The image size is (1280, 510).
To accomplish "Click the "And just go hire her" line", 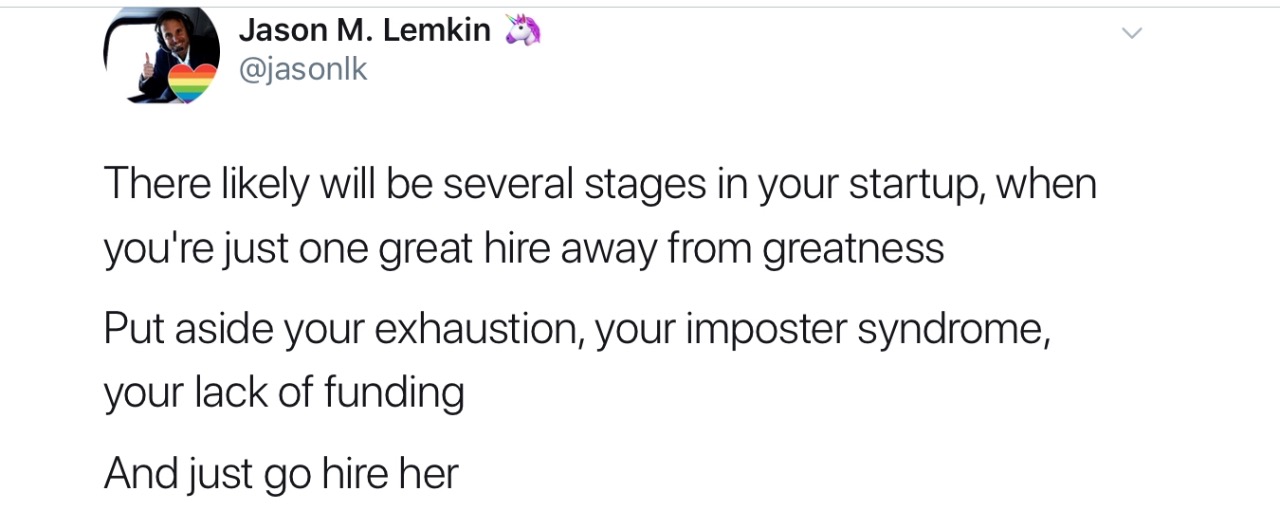I will point(281,472).
